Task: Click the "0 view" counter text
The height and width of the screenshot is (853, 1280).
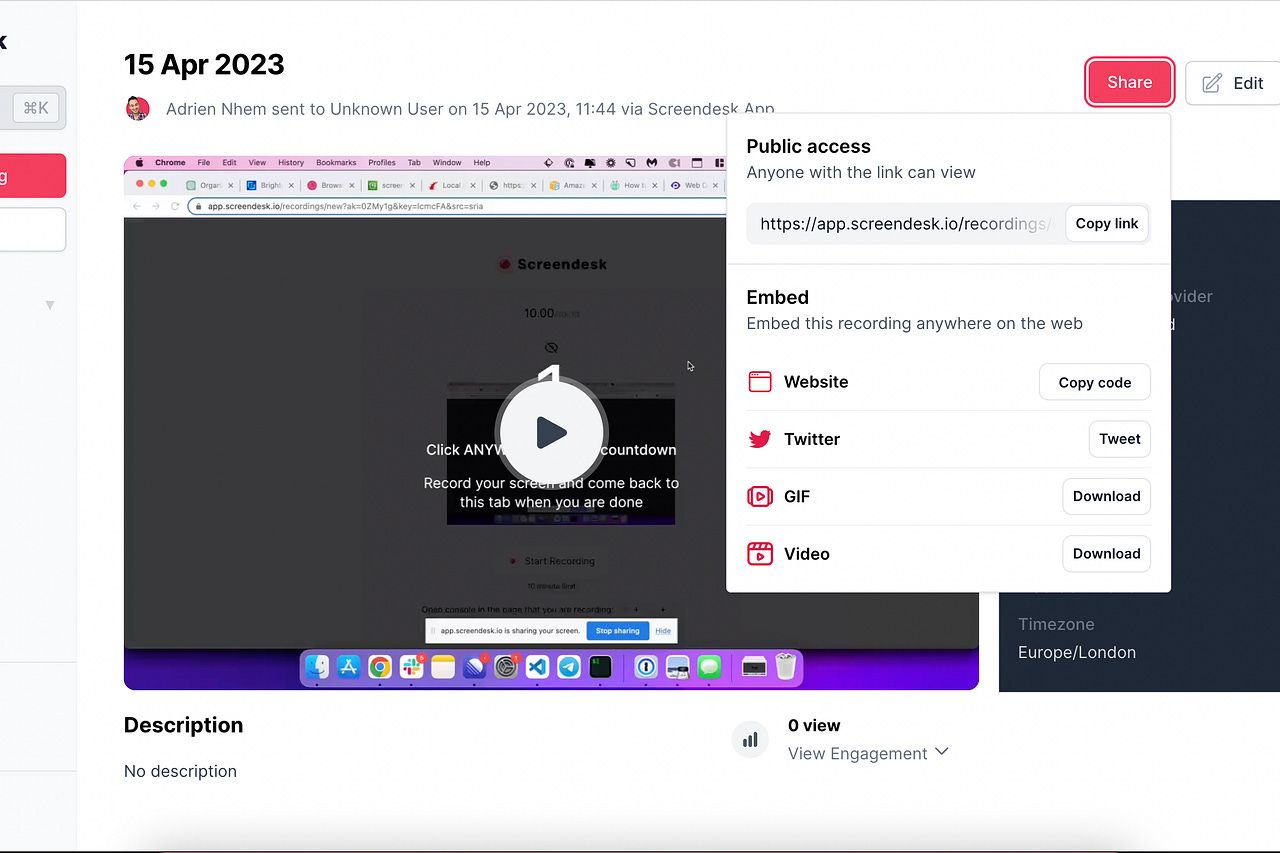Action: [x=814, y=725]
